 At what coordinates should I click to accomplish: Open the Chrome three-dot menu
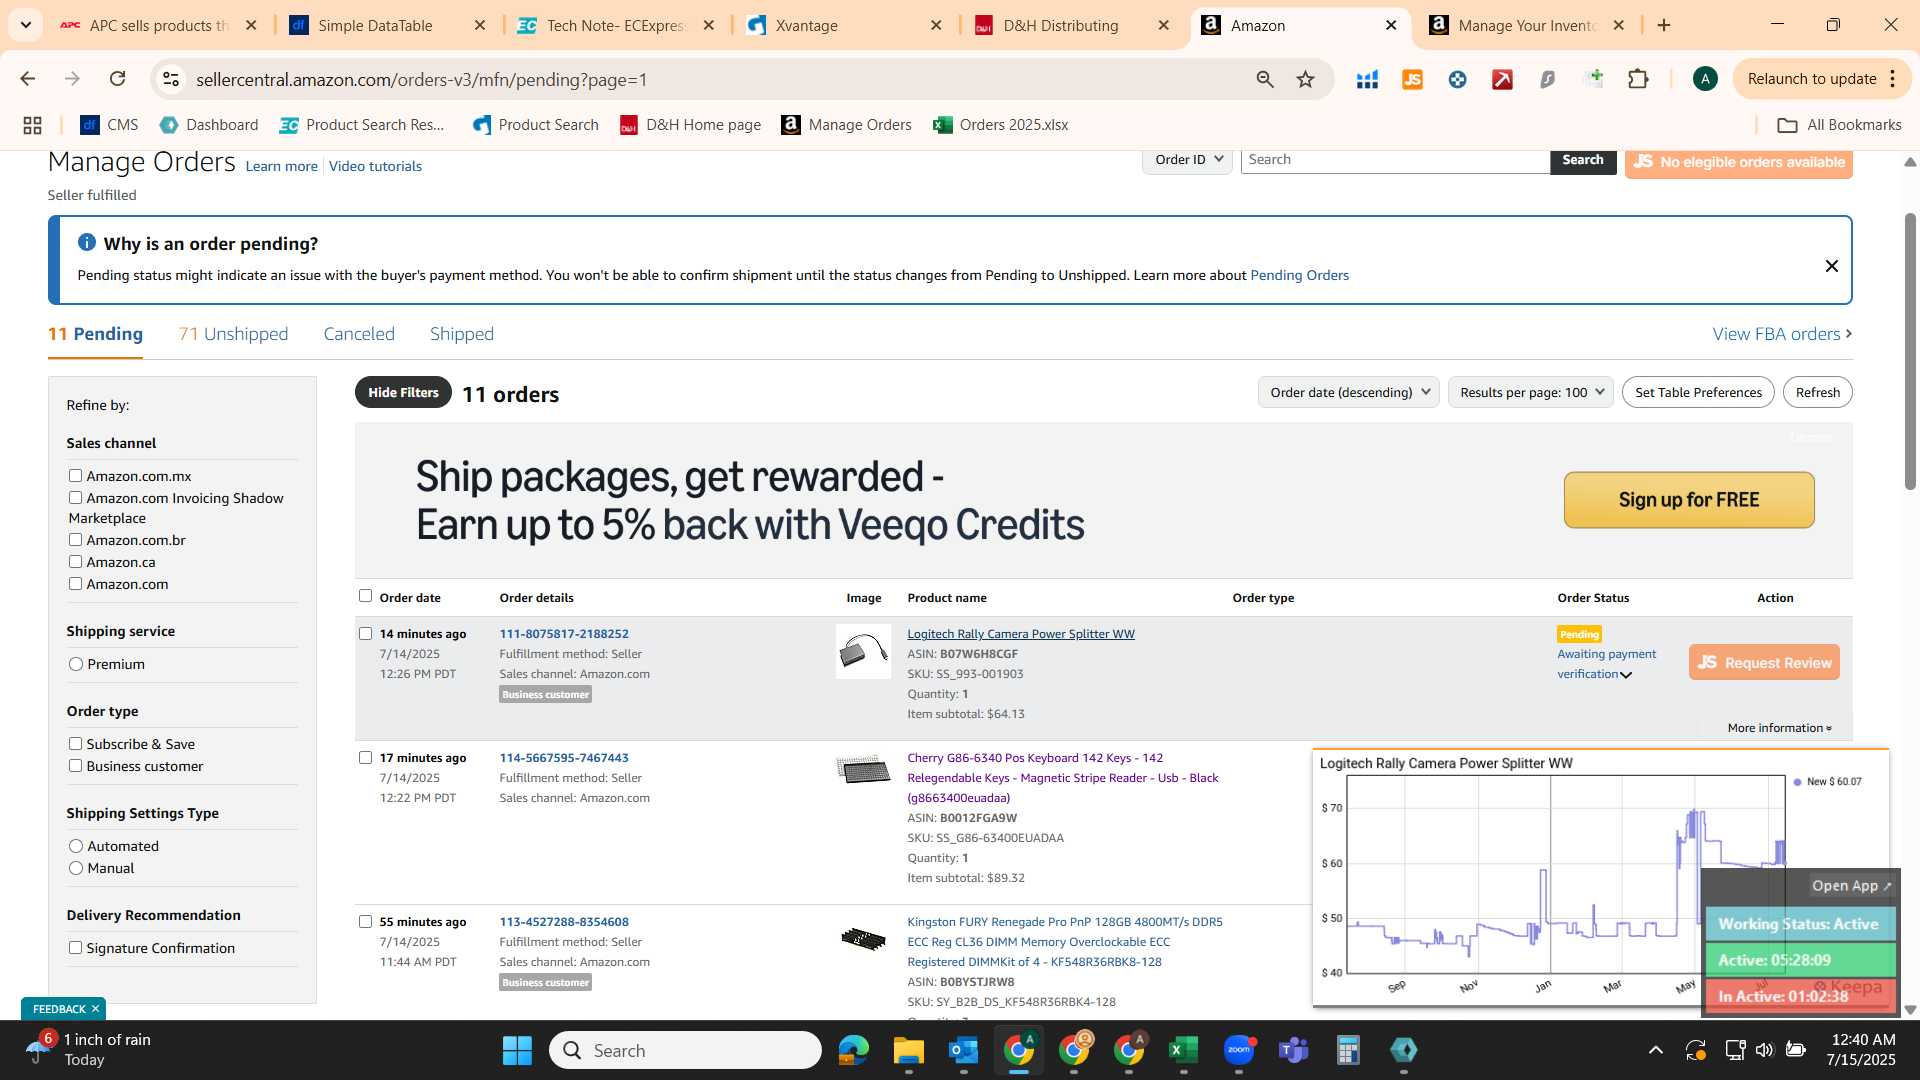tap(1893, 79)
